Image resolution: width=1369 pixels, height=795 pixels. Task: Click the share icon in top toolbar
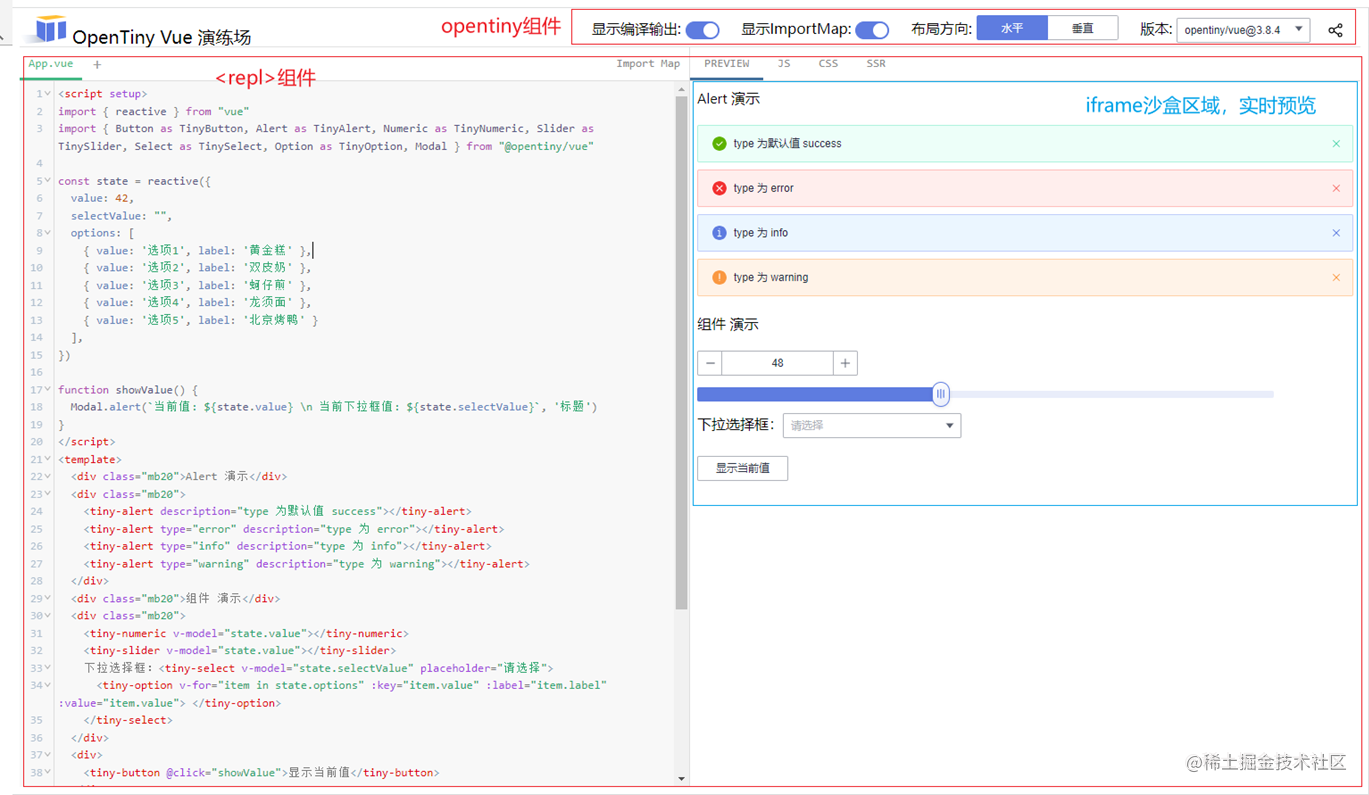1336,30
